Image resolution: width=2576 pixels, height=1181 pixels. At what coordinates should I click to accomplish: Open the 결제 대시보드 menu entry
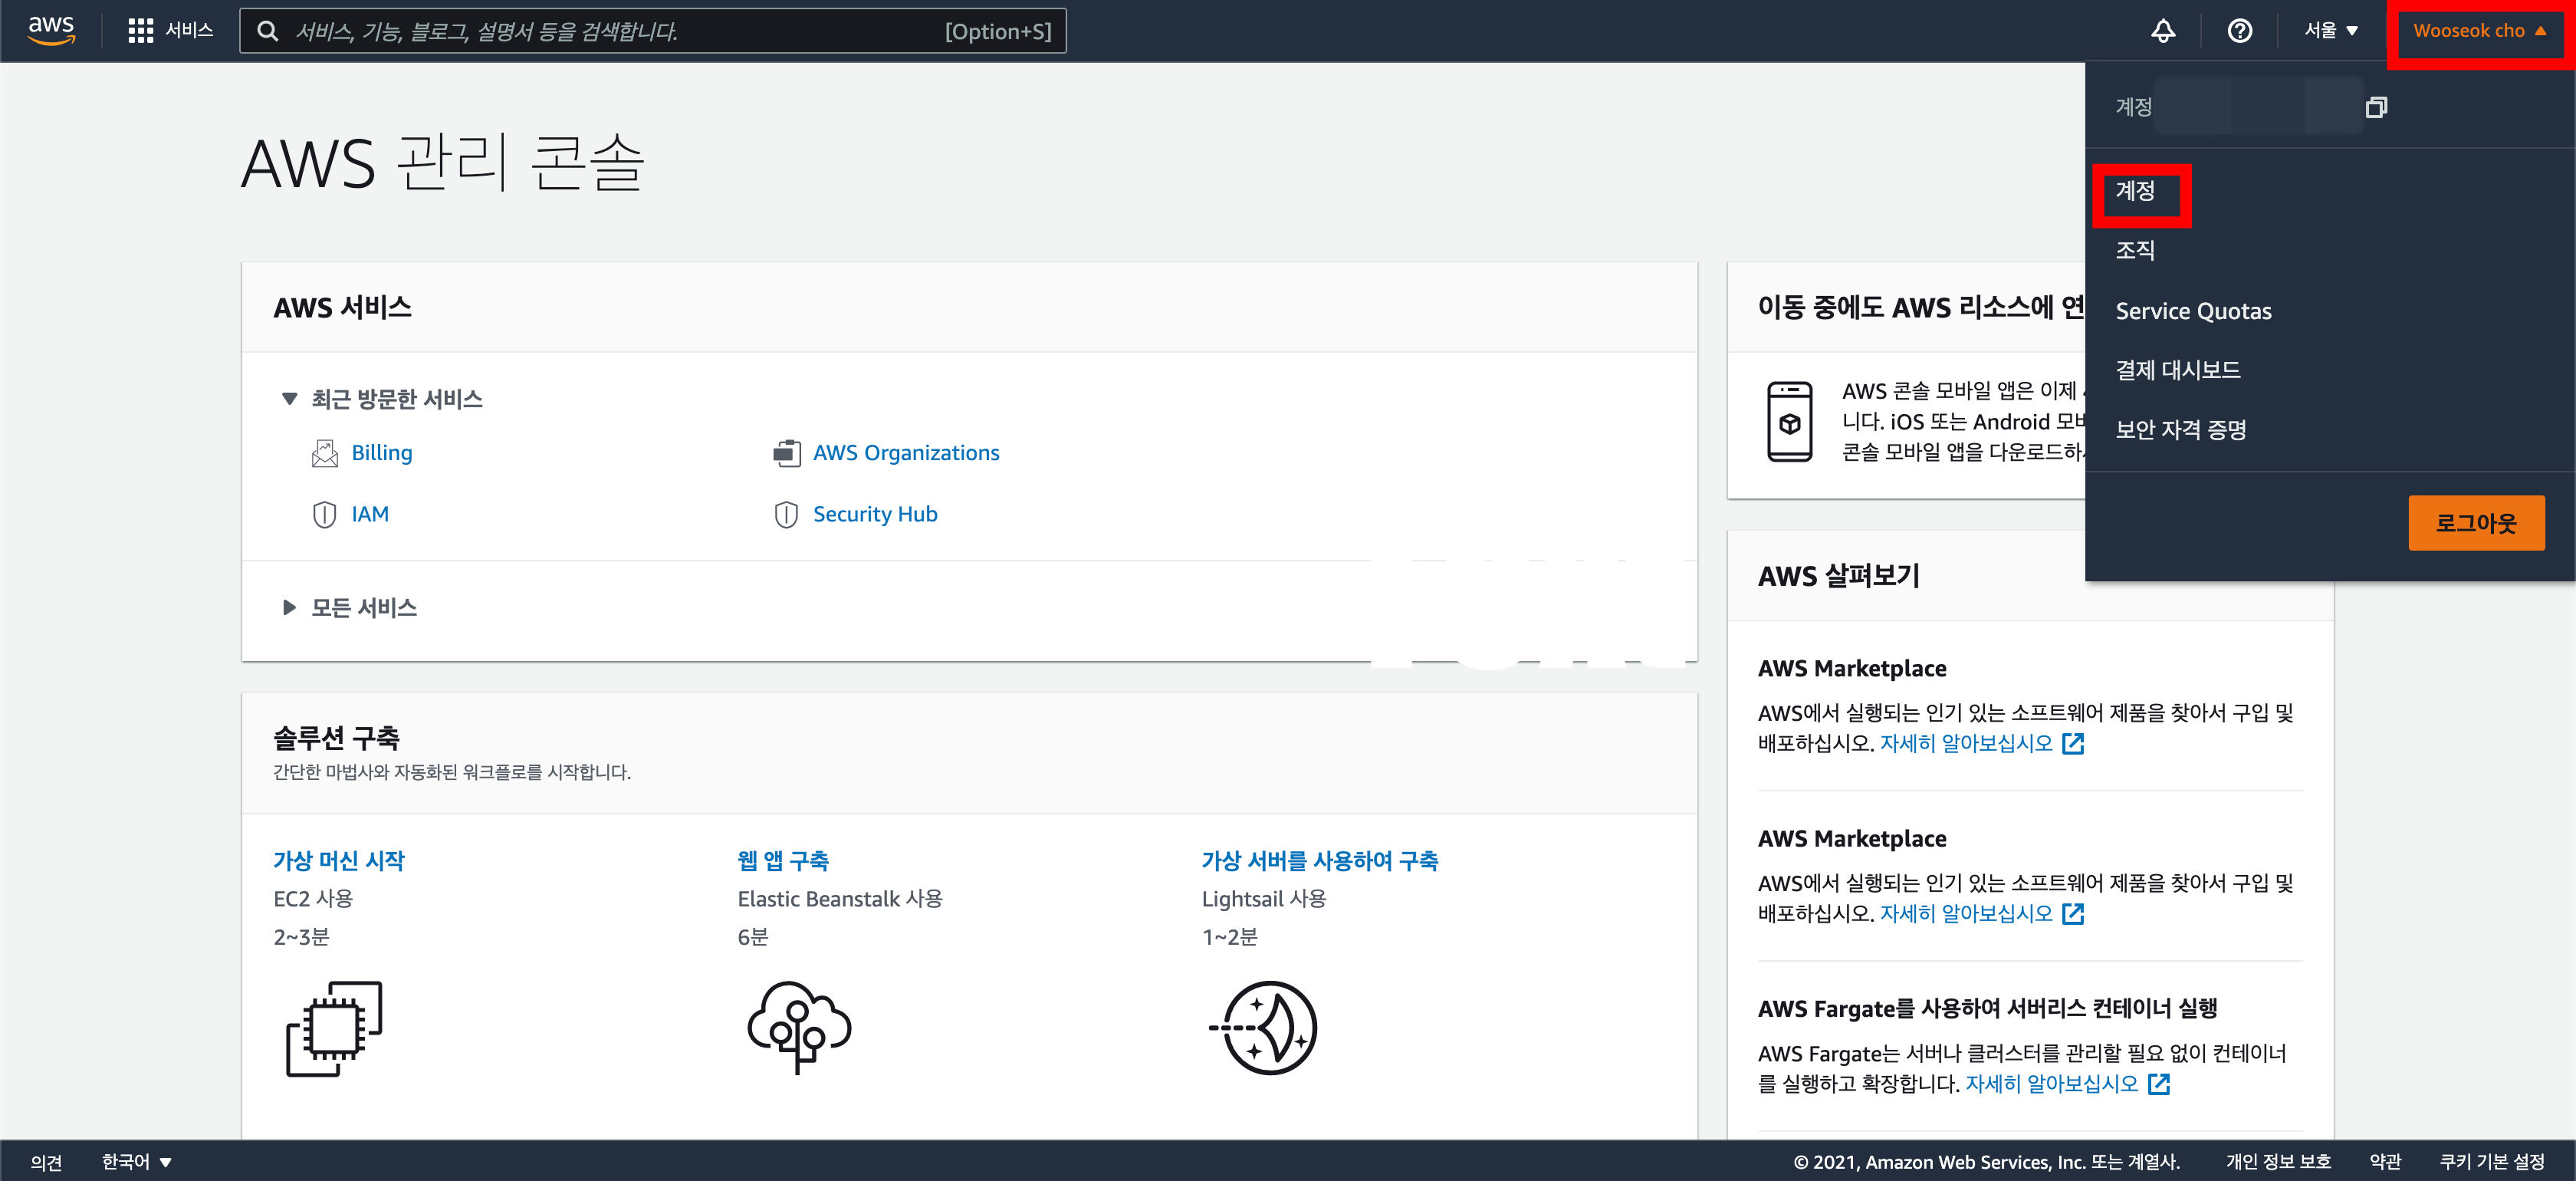point(2177,370)
